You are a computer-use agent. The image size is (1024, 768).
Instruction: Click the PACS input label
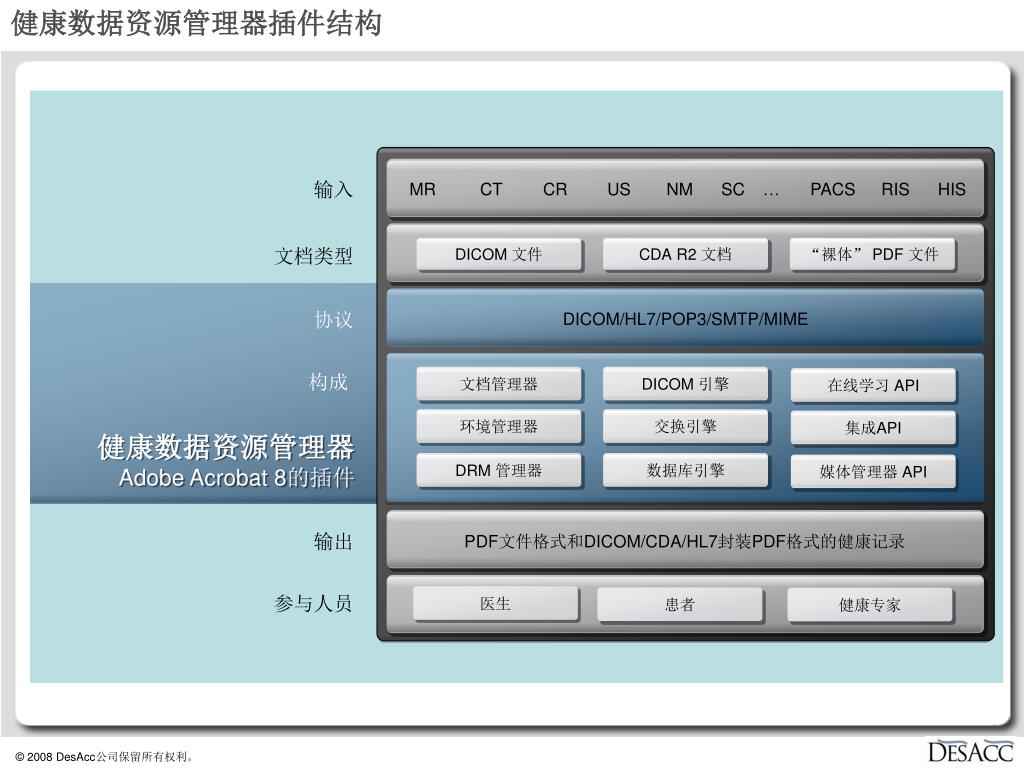(833, 189)
